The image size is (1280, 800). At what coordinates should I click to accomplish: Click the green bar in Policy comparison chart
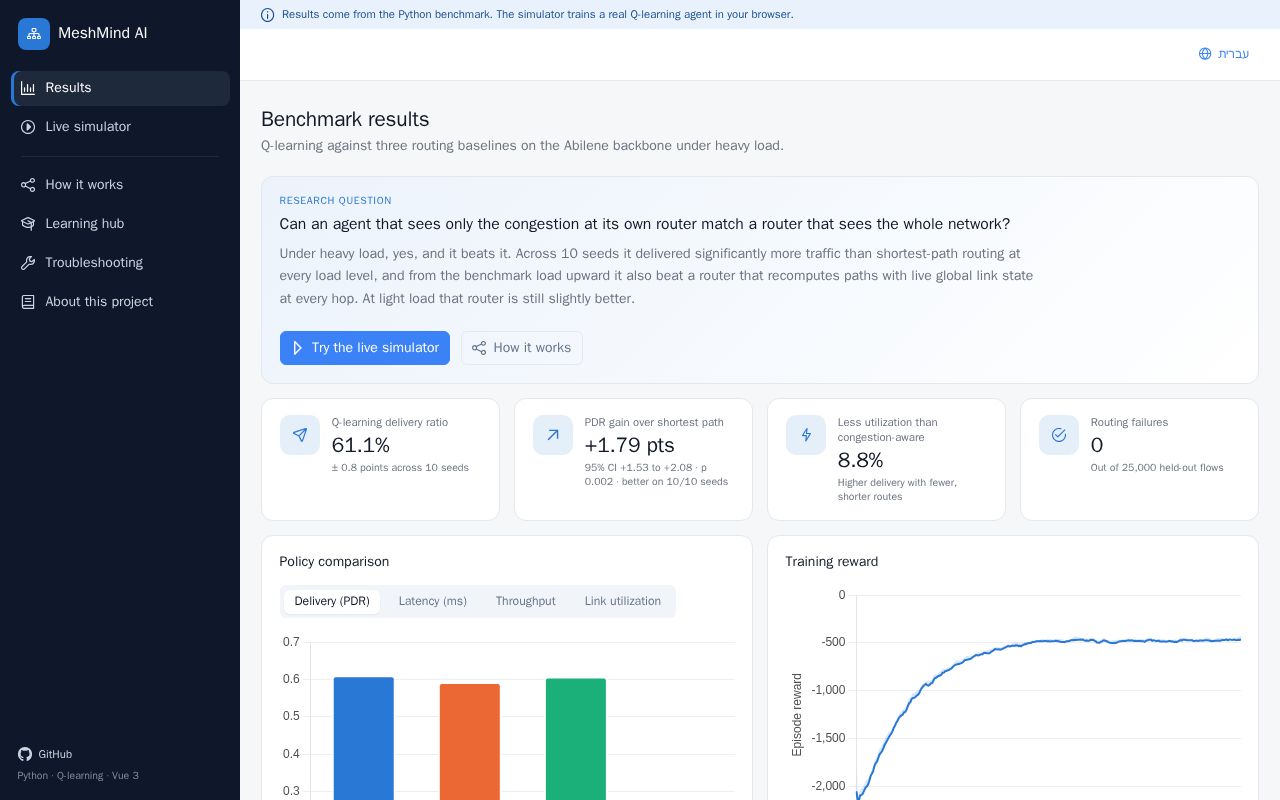[576, 739]
